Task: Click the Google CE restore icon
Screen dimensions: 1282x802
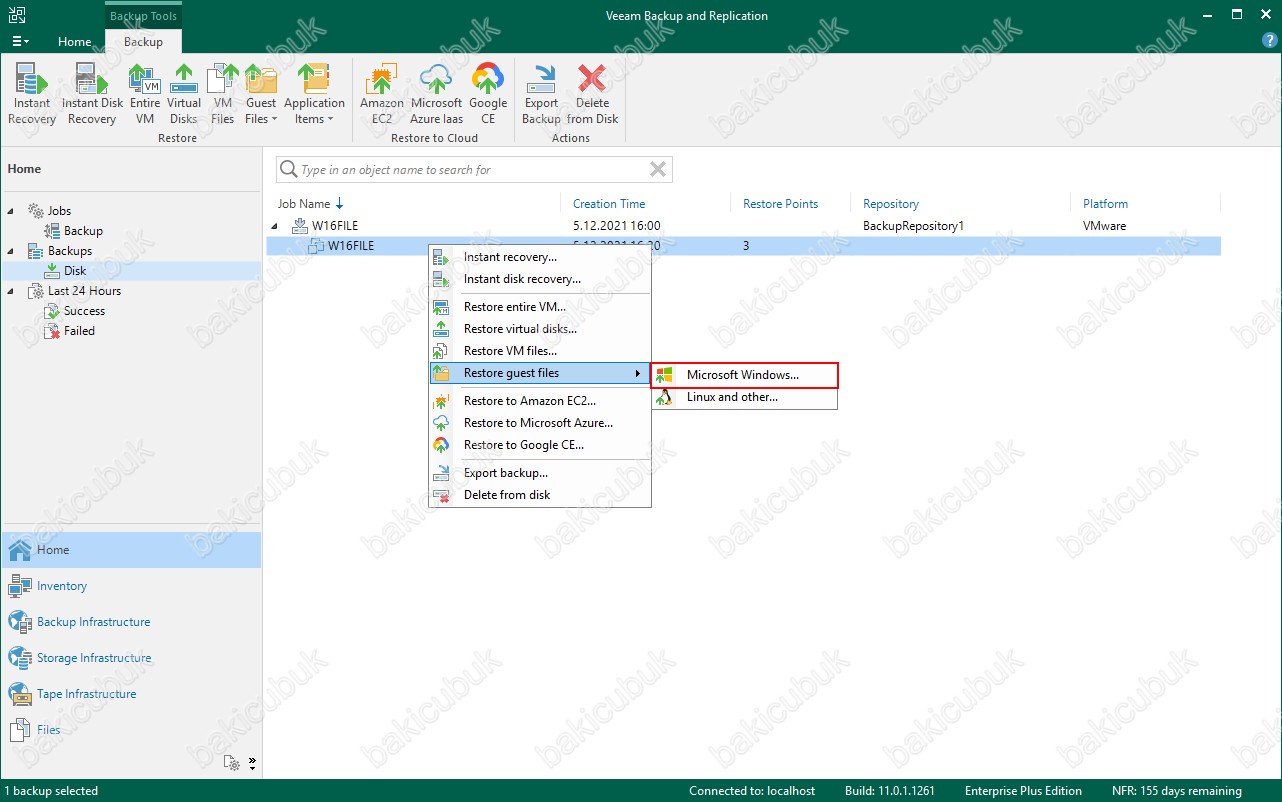Action: pyautogui.click(x=488, y=94)
